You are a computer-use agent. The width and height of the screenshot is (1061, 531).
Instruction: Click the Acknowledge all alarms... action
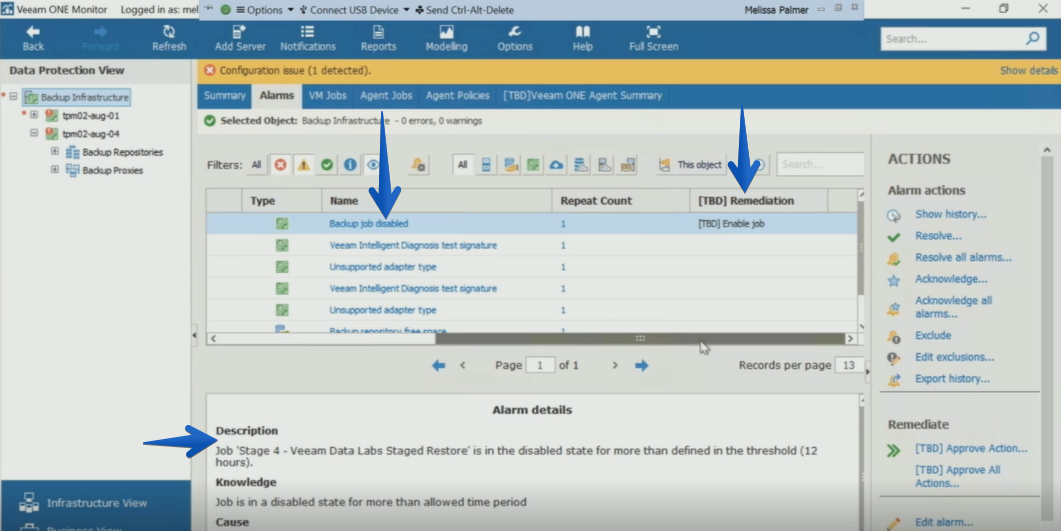[953, 307]
